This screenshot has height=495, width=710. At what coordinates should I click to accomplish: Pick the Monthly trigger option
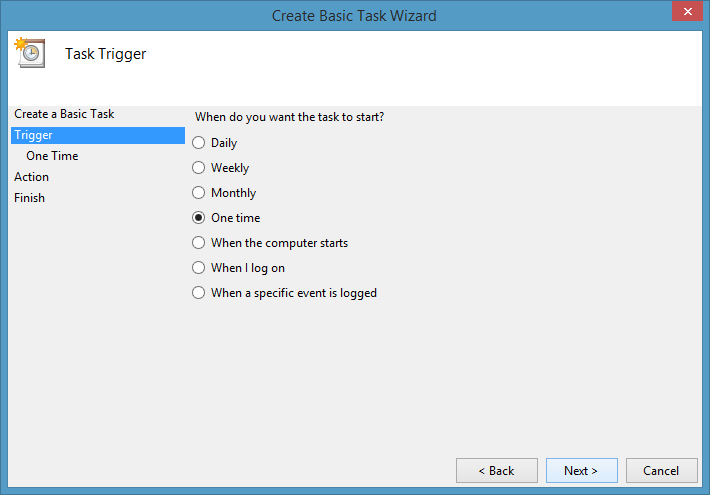[x=199, y=193]
